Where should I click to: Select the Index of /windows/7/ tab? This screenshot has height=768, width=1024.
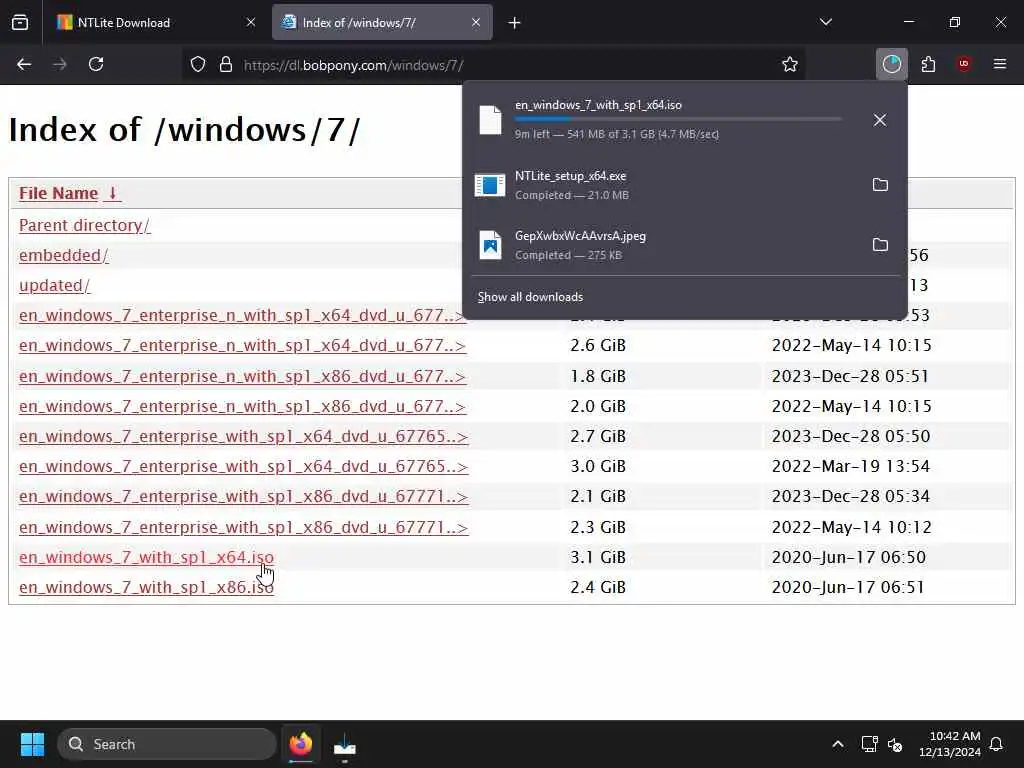[x=382, y=23]
